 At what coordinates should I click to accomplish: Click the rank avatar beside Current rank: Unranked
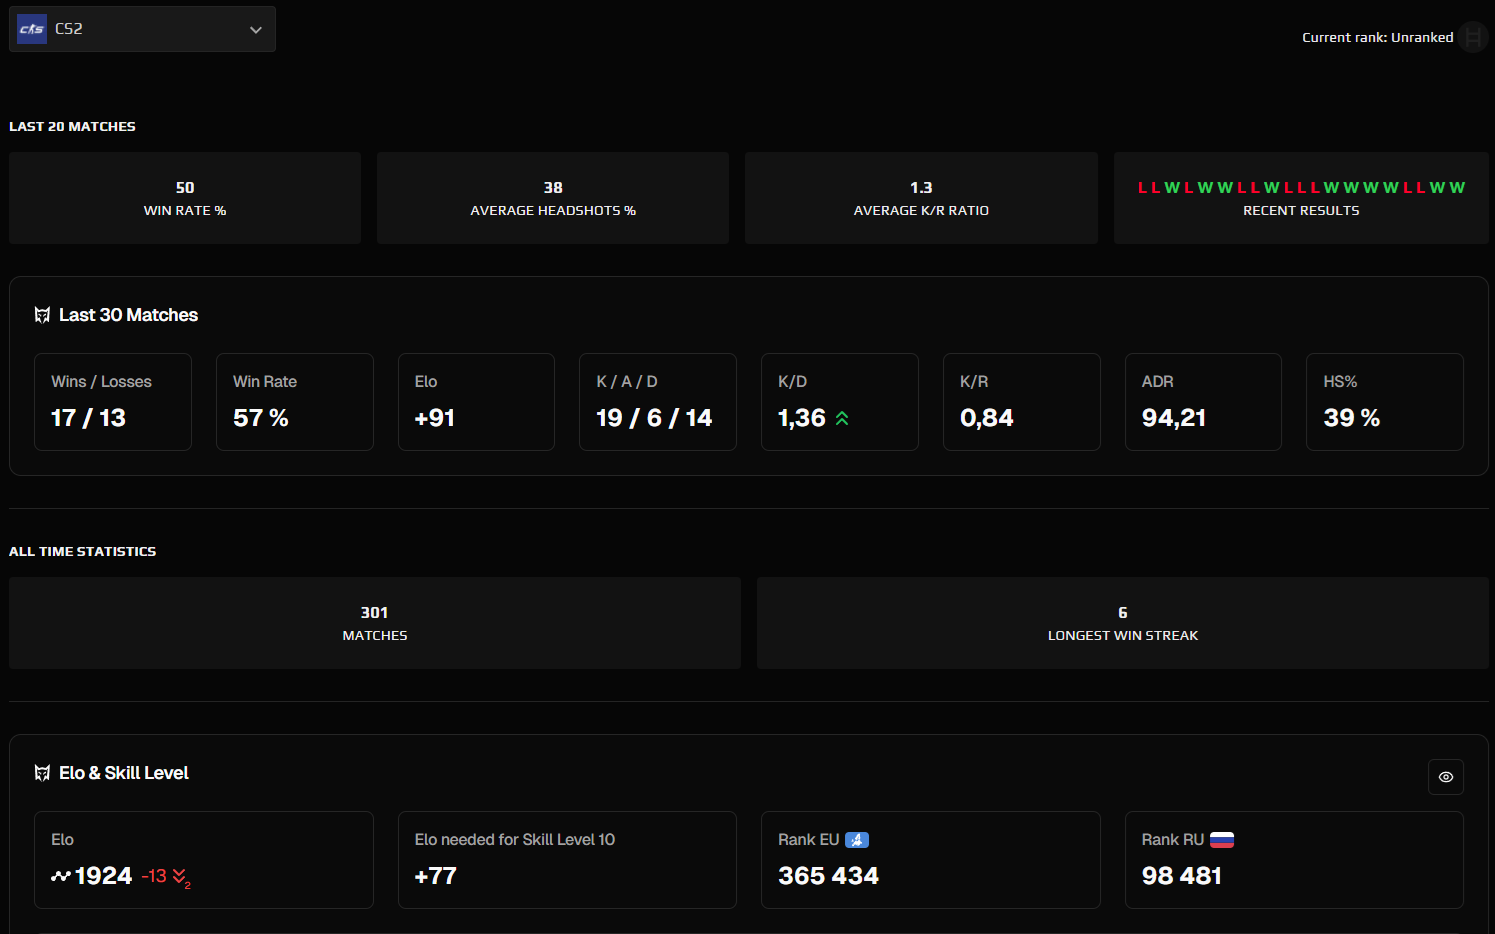1472,37
